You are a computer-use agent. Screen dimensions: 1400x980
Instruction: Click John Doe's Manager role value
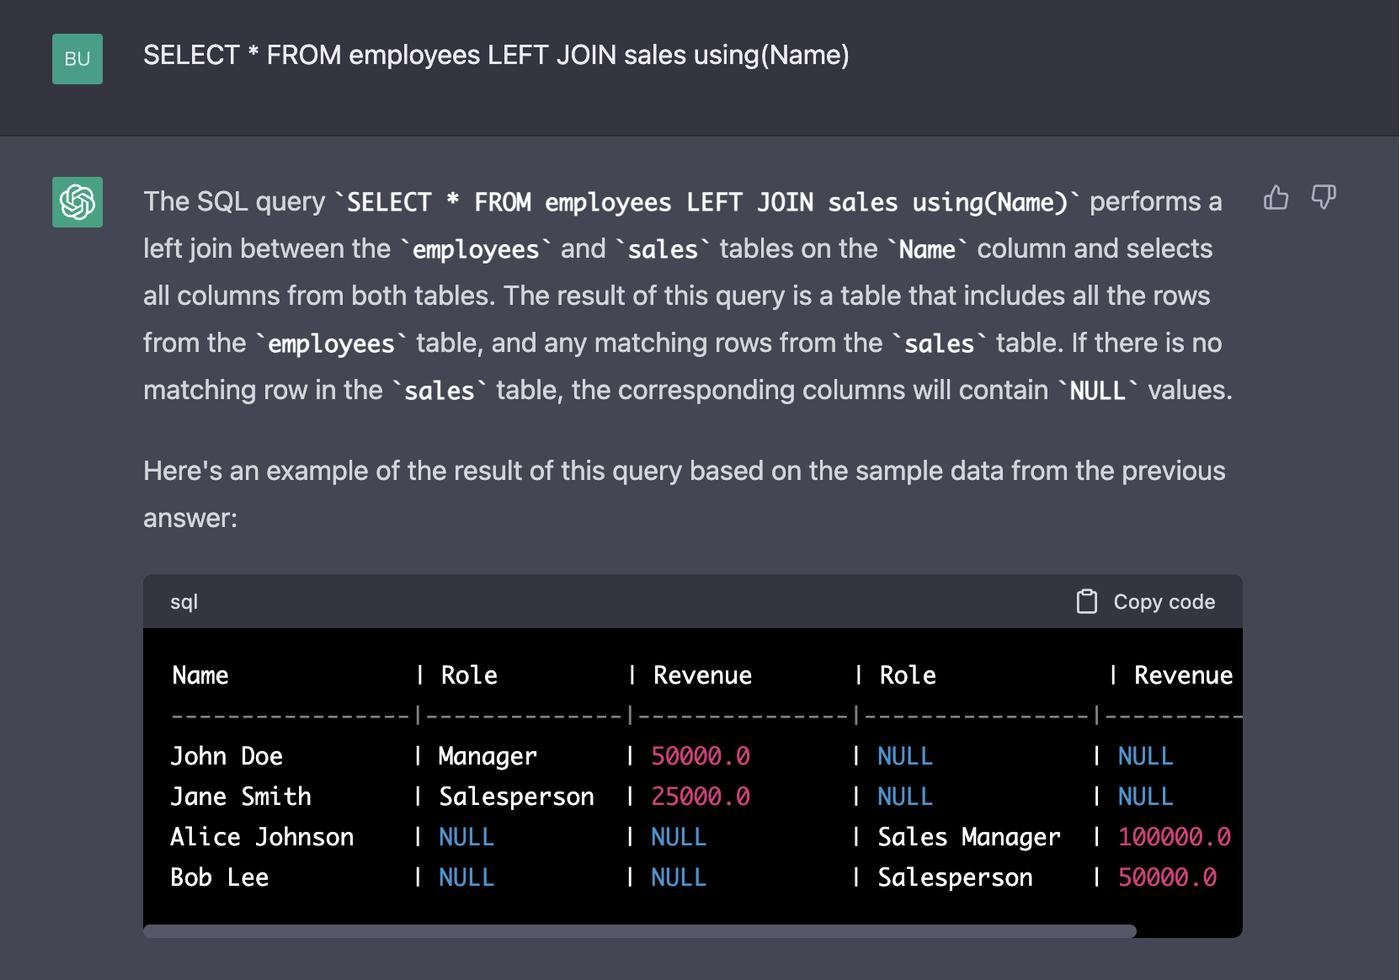coord(487,756)
